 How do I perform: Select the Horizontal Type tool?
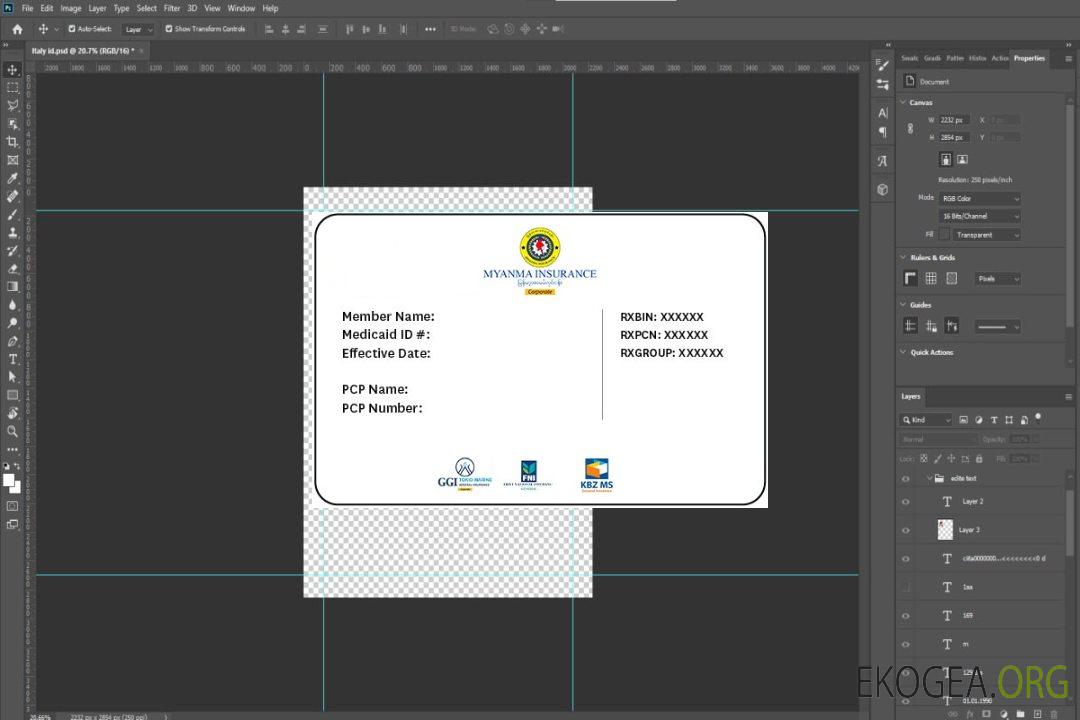pyautogui.click(x=12, y=359)
